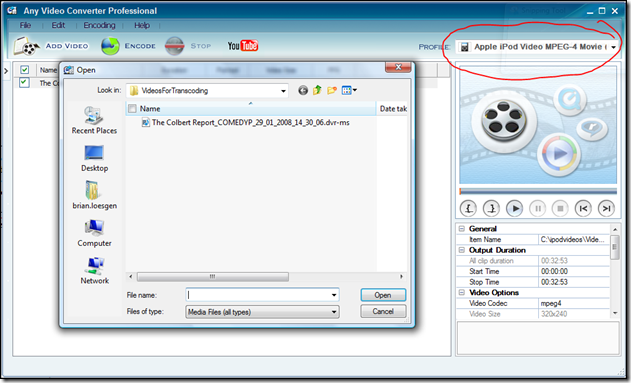Play the video preview

514,208
